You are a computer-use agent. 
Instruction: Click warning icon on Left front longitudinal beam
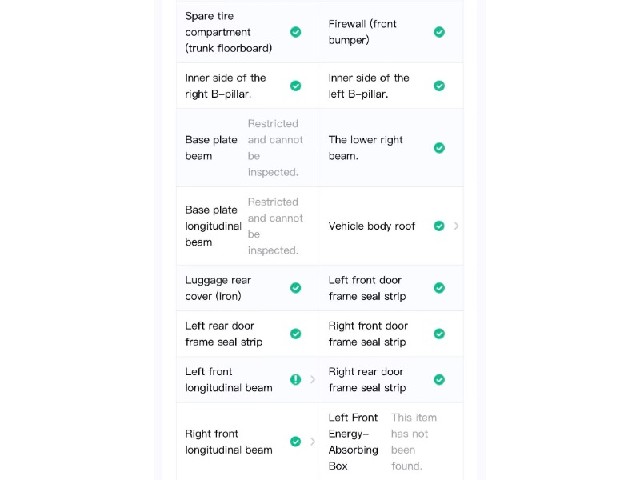[x=296, y=380]
